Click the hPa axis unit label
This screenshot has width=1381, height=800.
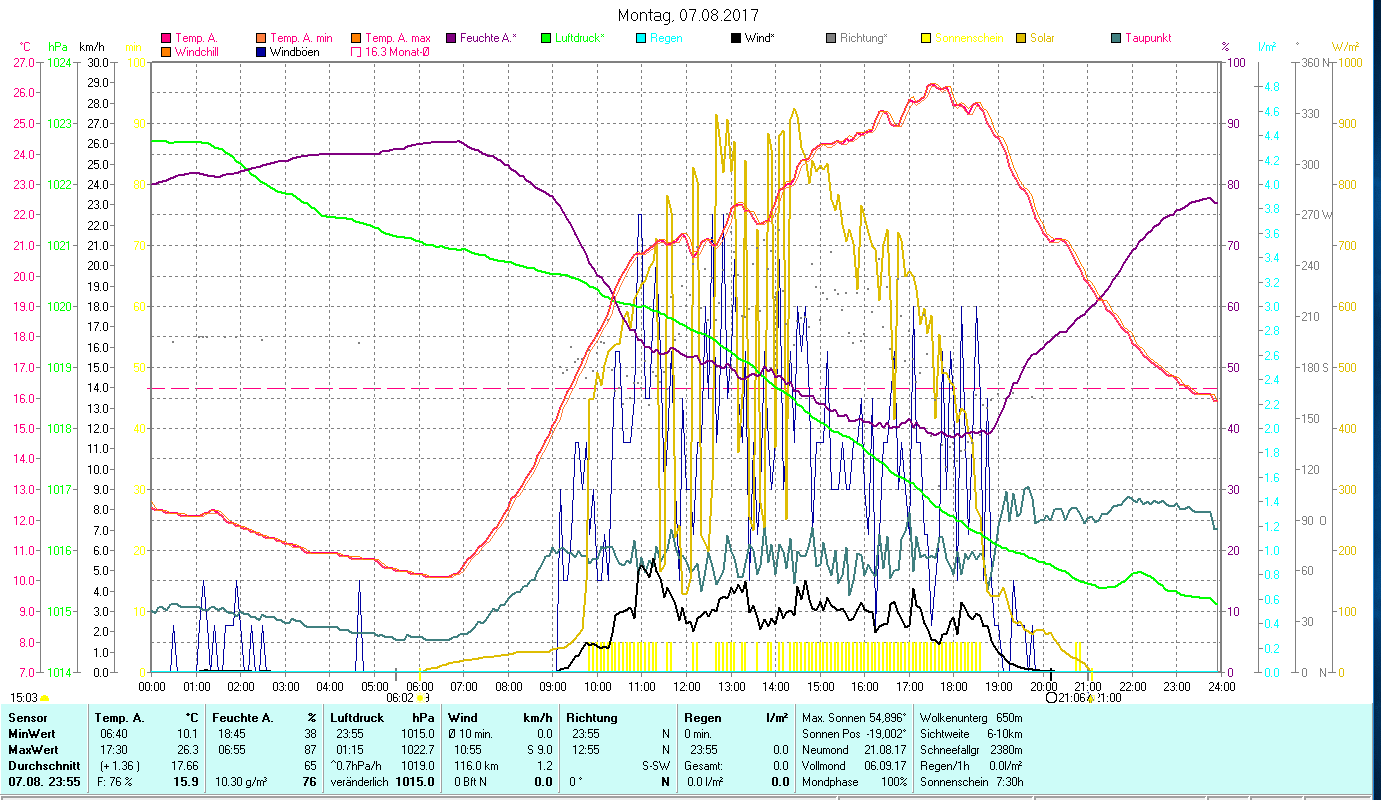(x=57, y=47)
